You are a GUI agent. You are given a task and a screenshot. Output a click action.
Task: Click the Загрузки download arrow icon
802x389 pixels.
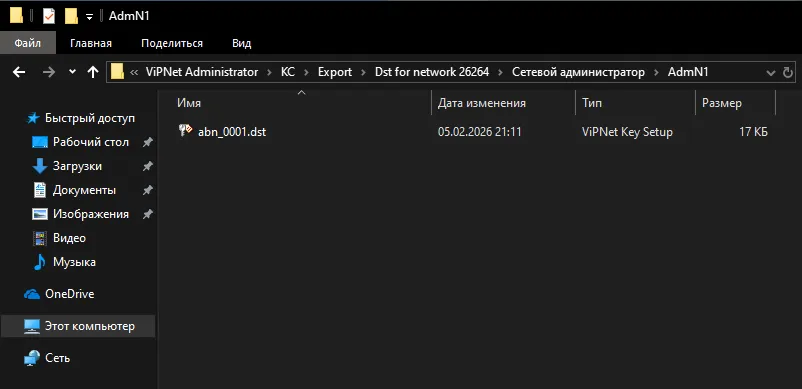click(x=39, y=166)
